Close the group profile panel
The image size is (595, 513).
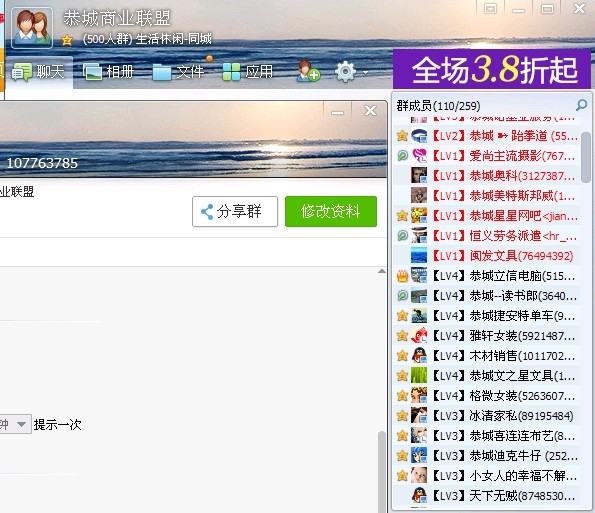point(370,111)
